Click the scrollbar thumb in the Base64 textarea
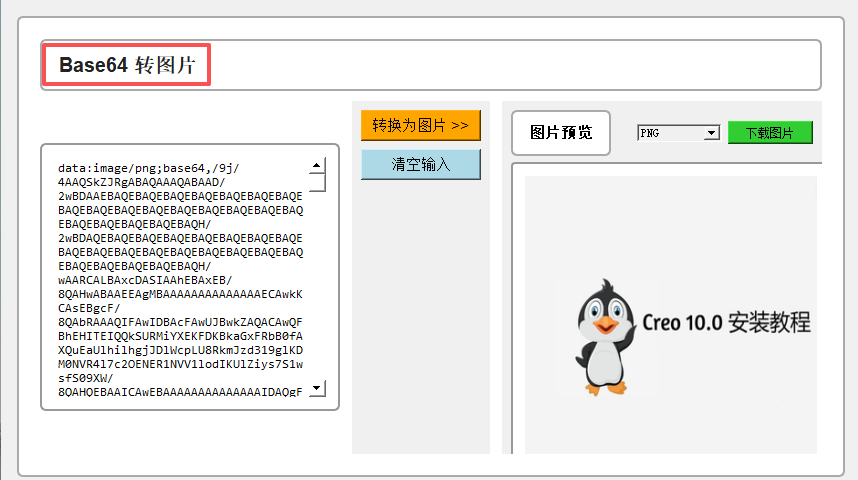The height and width of the screenshot is (480, 858). pos(317,183)
